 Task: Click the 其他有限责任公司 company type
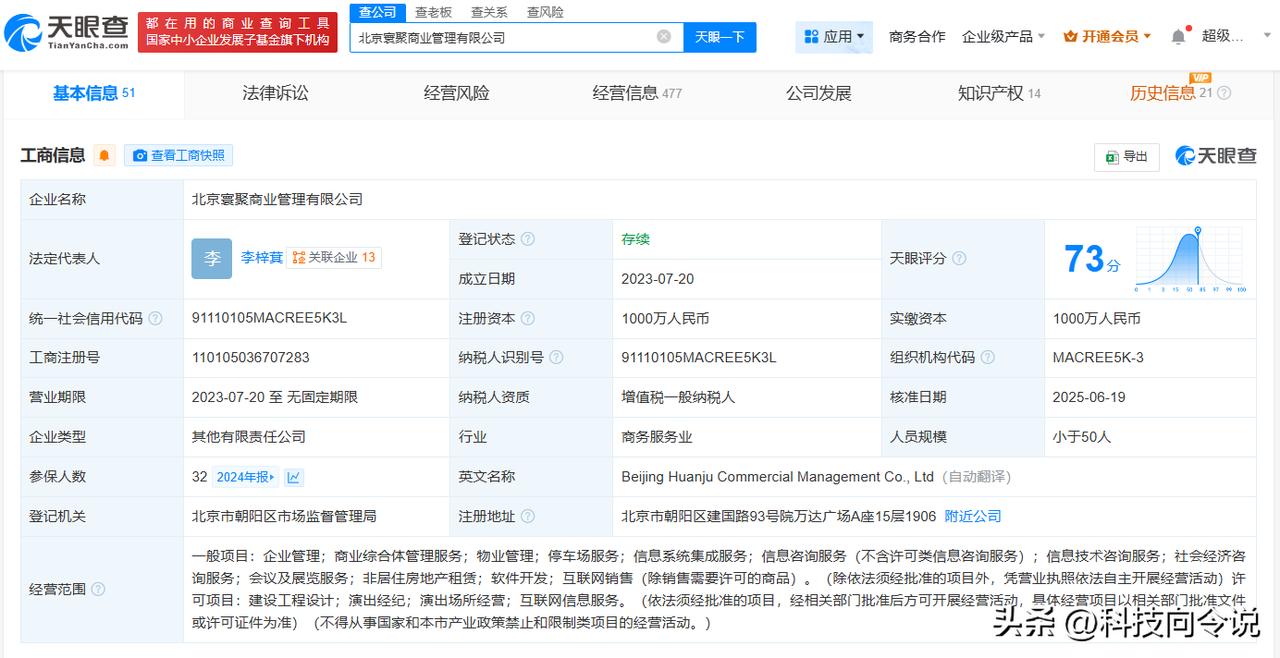pos(249,437)
